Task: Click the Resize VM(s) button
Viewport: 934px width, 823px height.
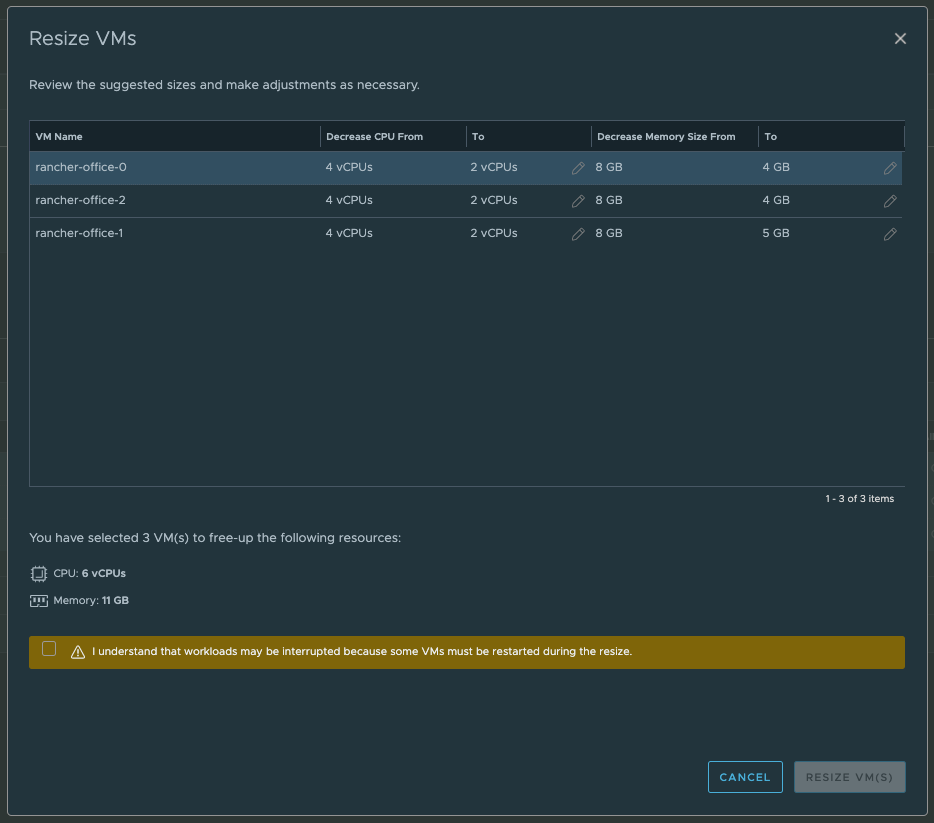Action: click(x=849, y=777)
